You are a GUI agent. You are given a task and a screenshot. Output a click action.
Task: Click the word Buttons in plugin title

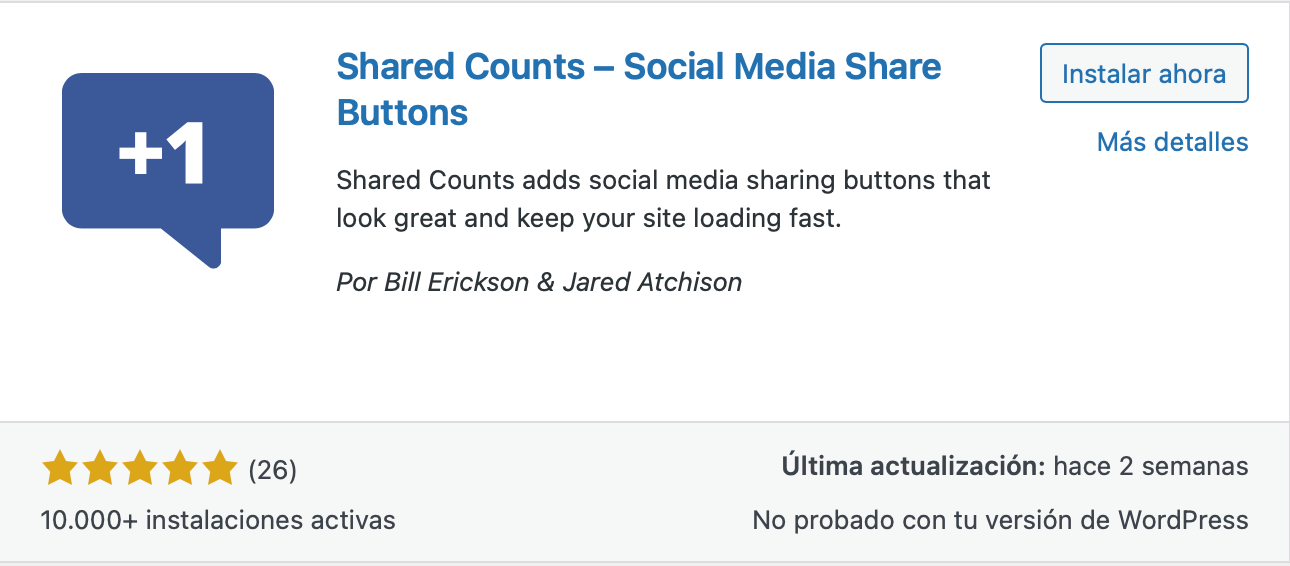(403, 112)
